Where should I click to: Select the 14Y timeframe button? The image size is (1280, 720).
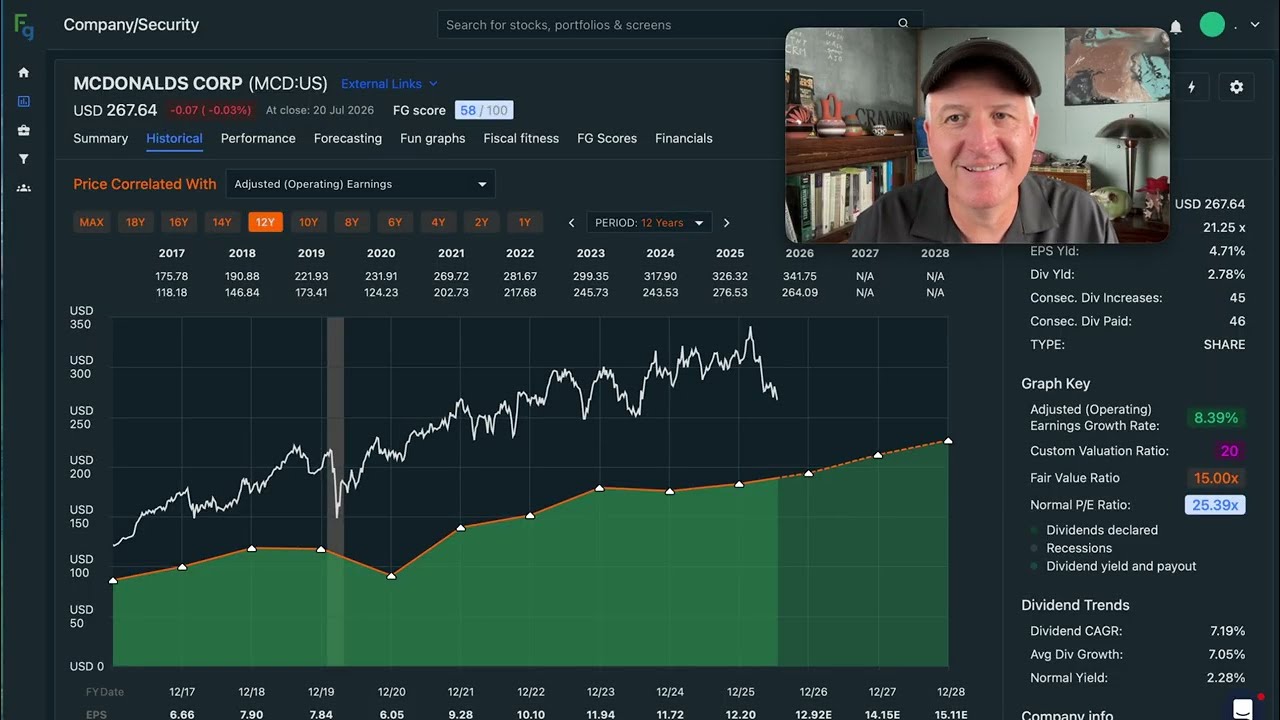(222, 222)
